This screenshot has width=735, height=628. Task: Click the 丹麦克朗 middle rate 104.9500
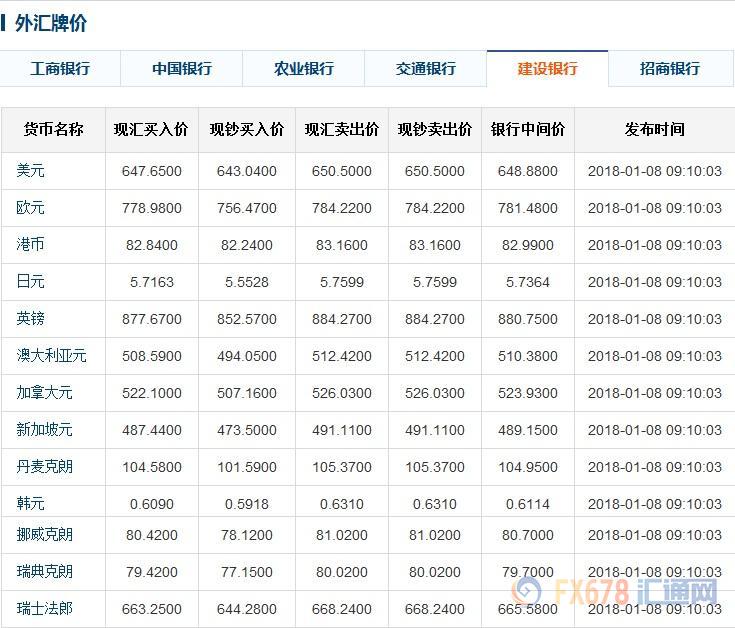tap(528, 467)
